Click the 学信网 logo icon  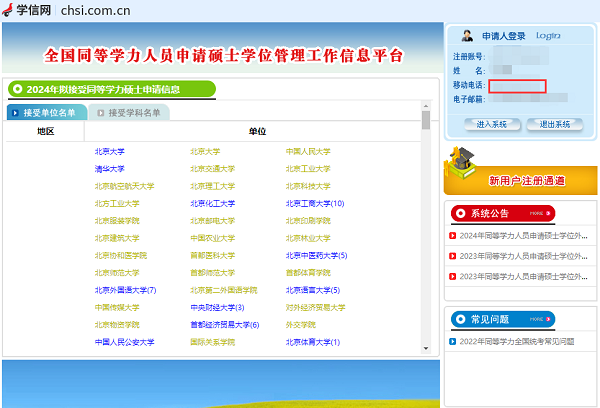(8, 9)
